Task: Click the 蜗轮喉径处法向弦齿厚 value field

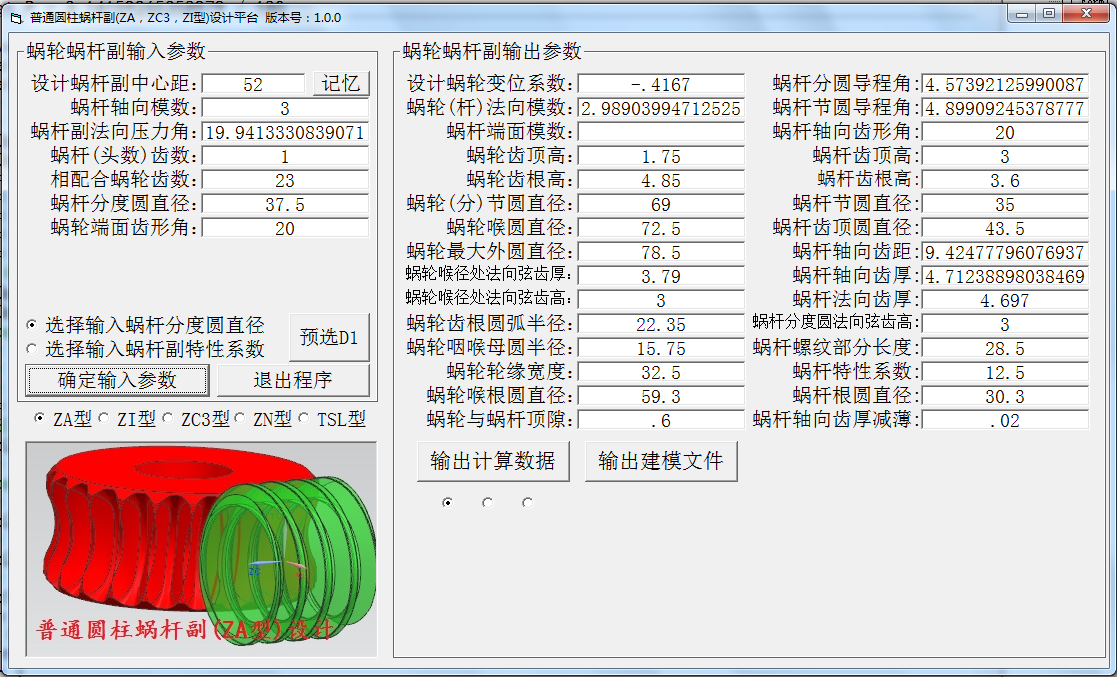Action: coord(661,276)
